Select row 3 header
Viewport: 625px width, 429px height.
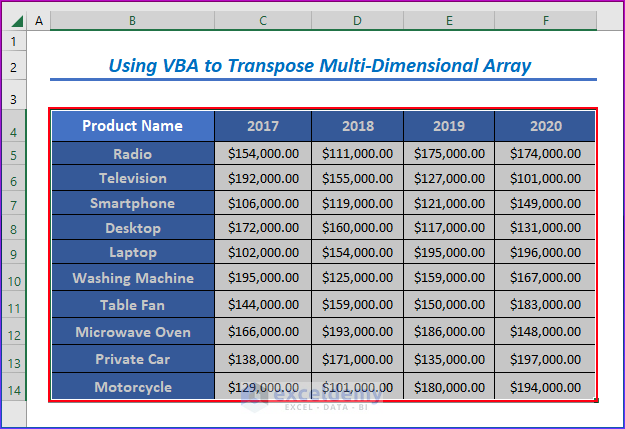(x=14, y=95)
